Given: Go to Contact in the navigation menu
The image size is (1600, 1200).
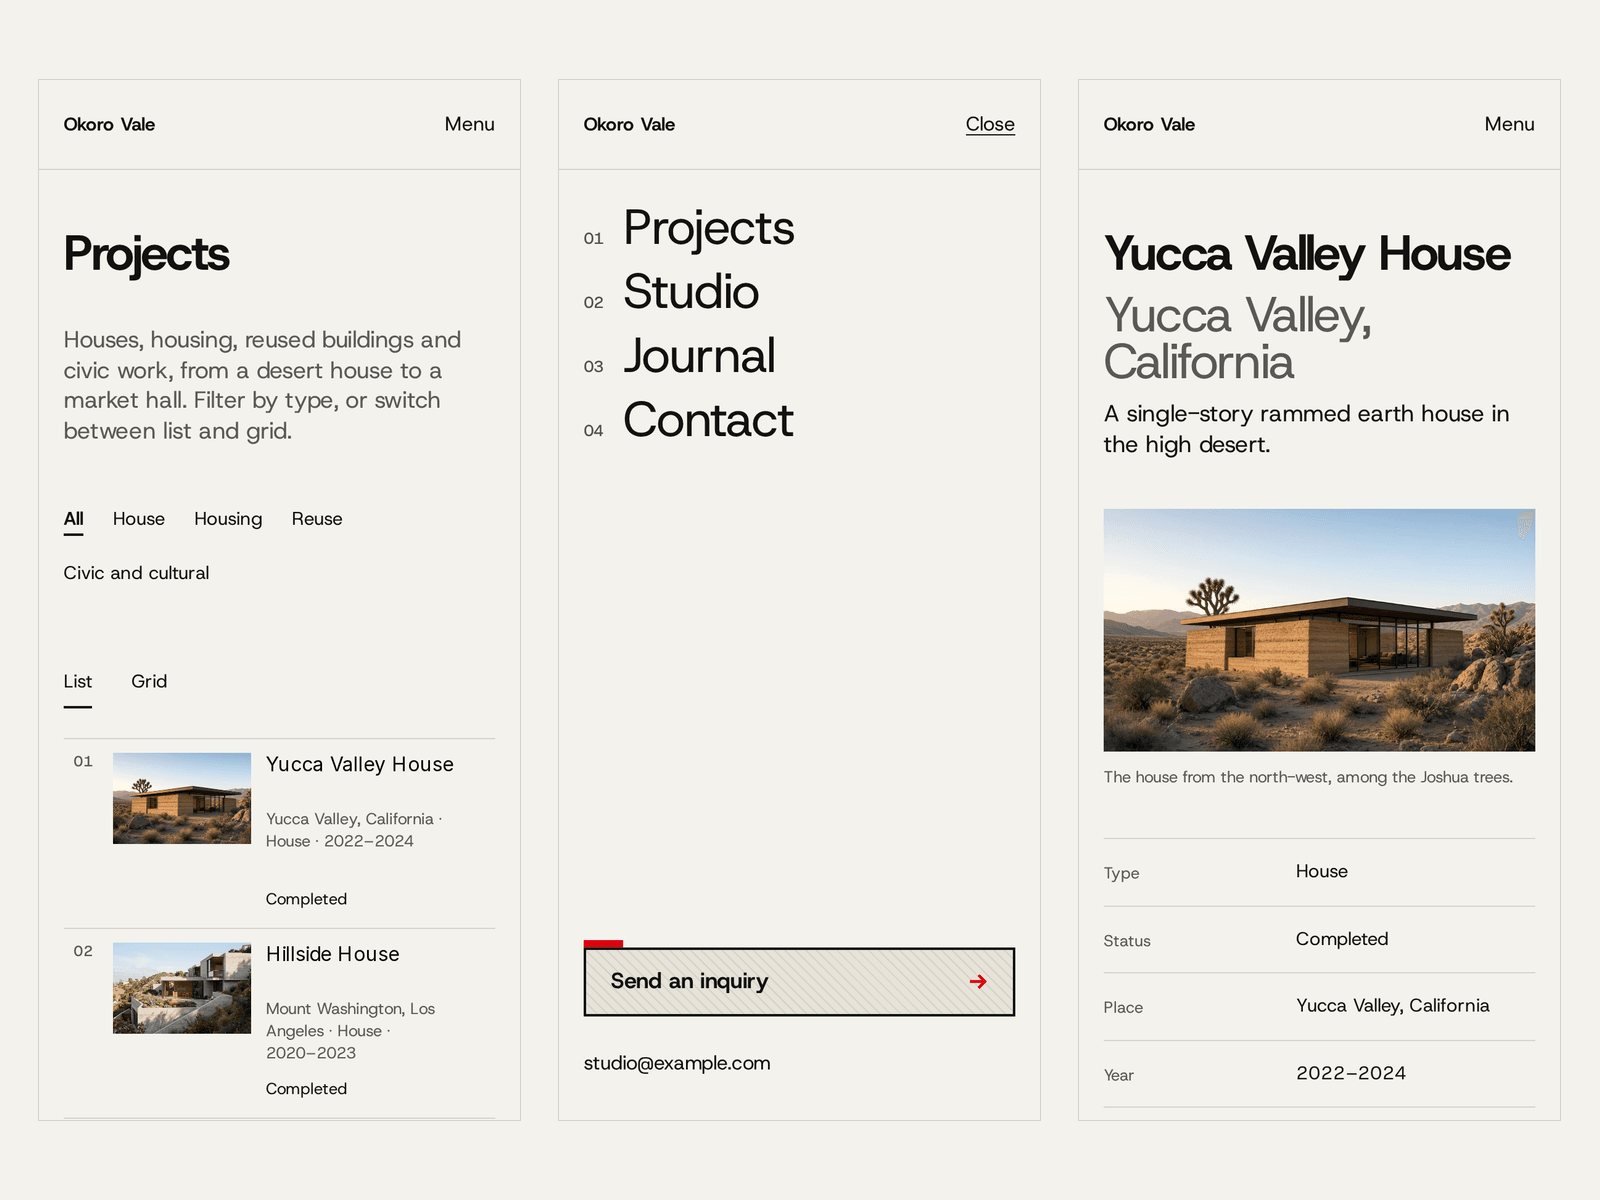Looking at the screenshot, I should [708, 420].
